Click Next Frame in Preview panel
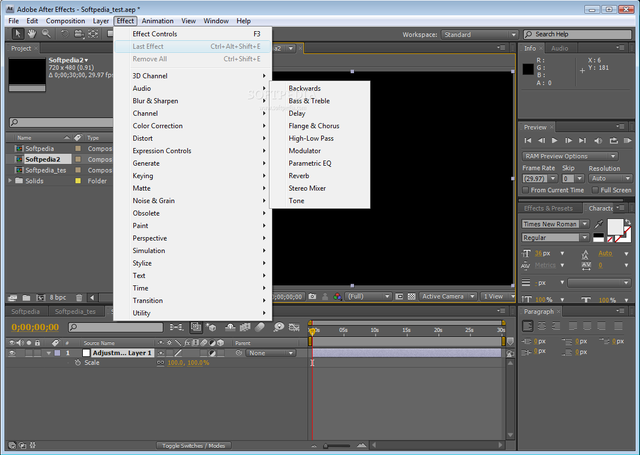 568,140
